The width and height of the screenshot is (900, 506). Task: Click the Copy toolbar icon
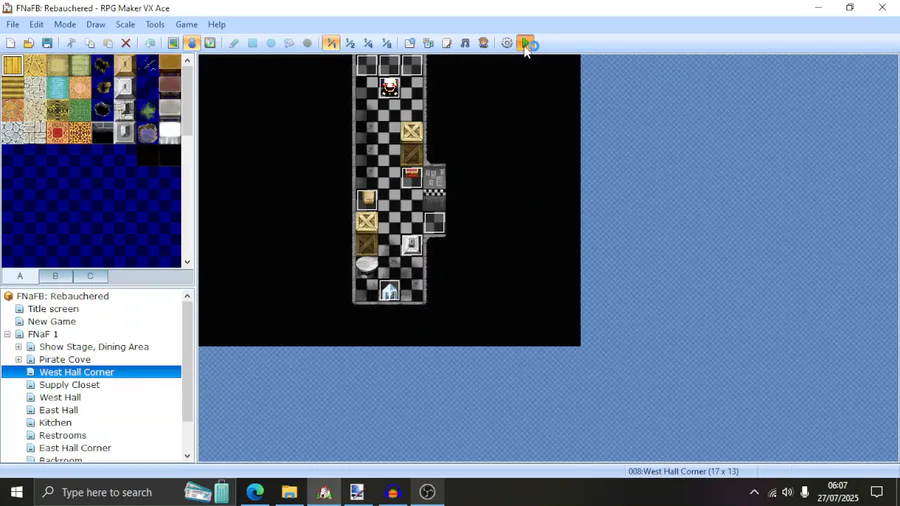pos(90,43)
